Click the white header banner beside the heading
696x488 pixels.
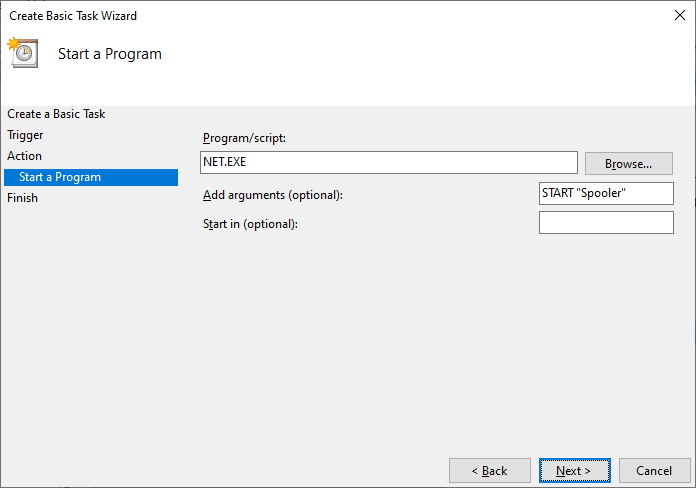pos(426,67)
